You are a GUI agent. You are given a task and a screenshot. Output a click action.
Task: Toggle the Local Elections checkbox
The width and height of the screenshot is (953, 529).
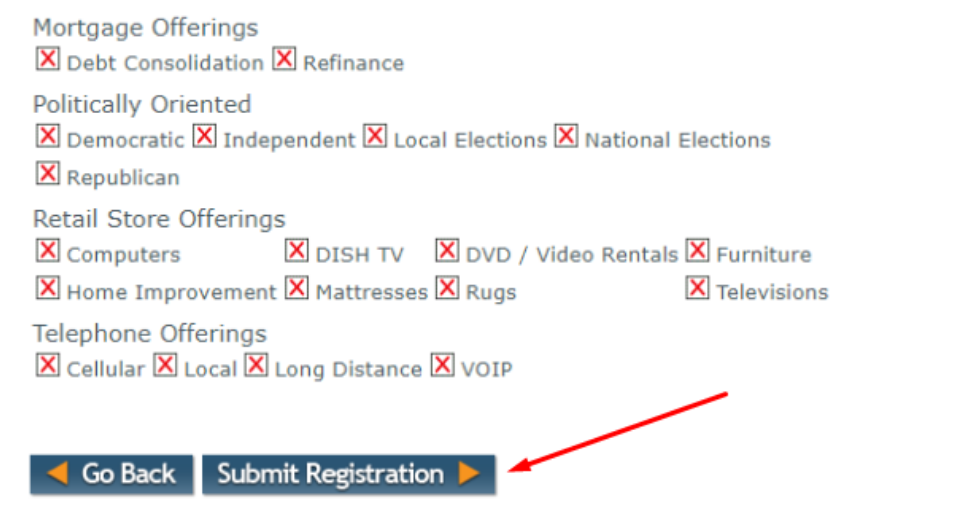375,136
